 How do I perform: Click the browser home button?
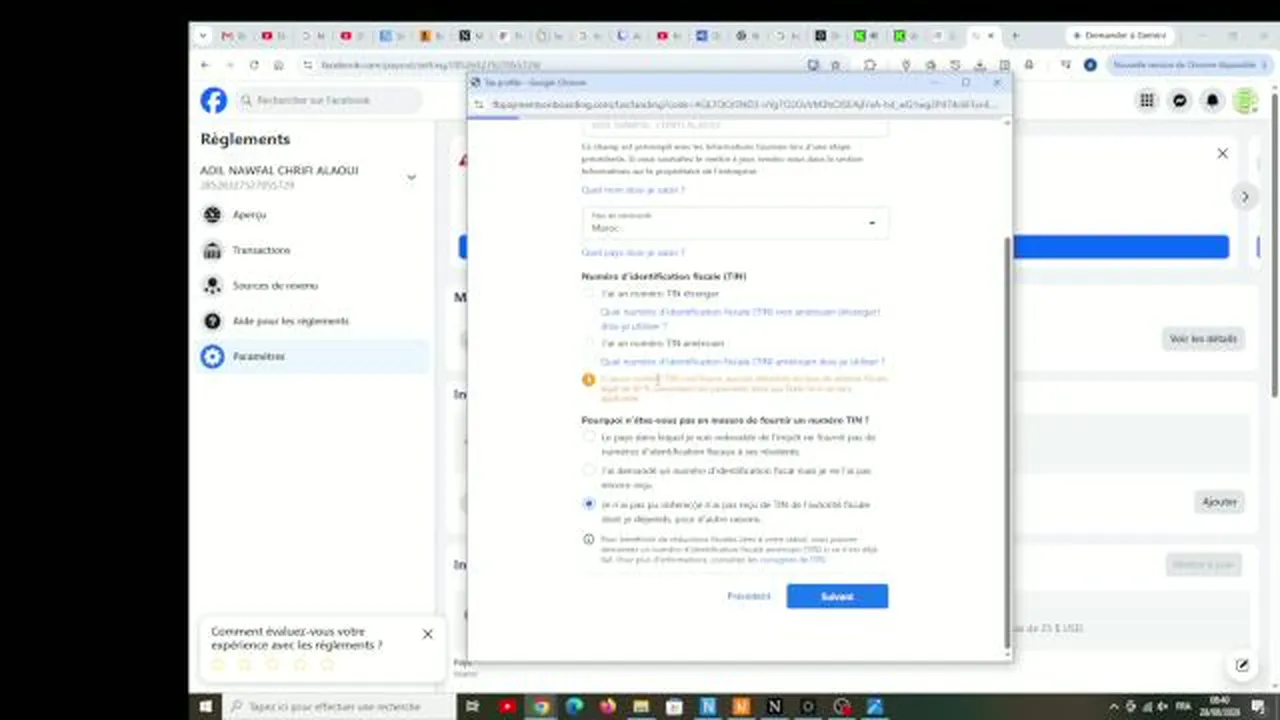278,65
